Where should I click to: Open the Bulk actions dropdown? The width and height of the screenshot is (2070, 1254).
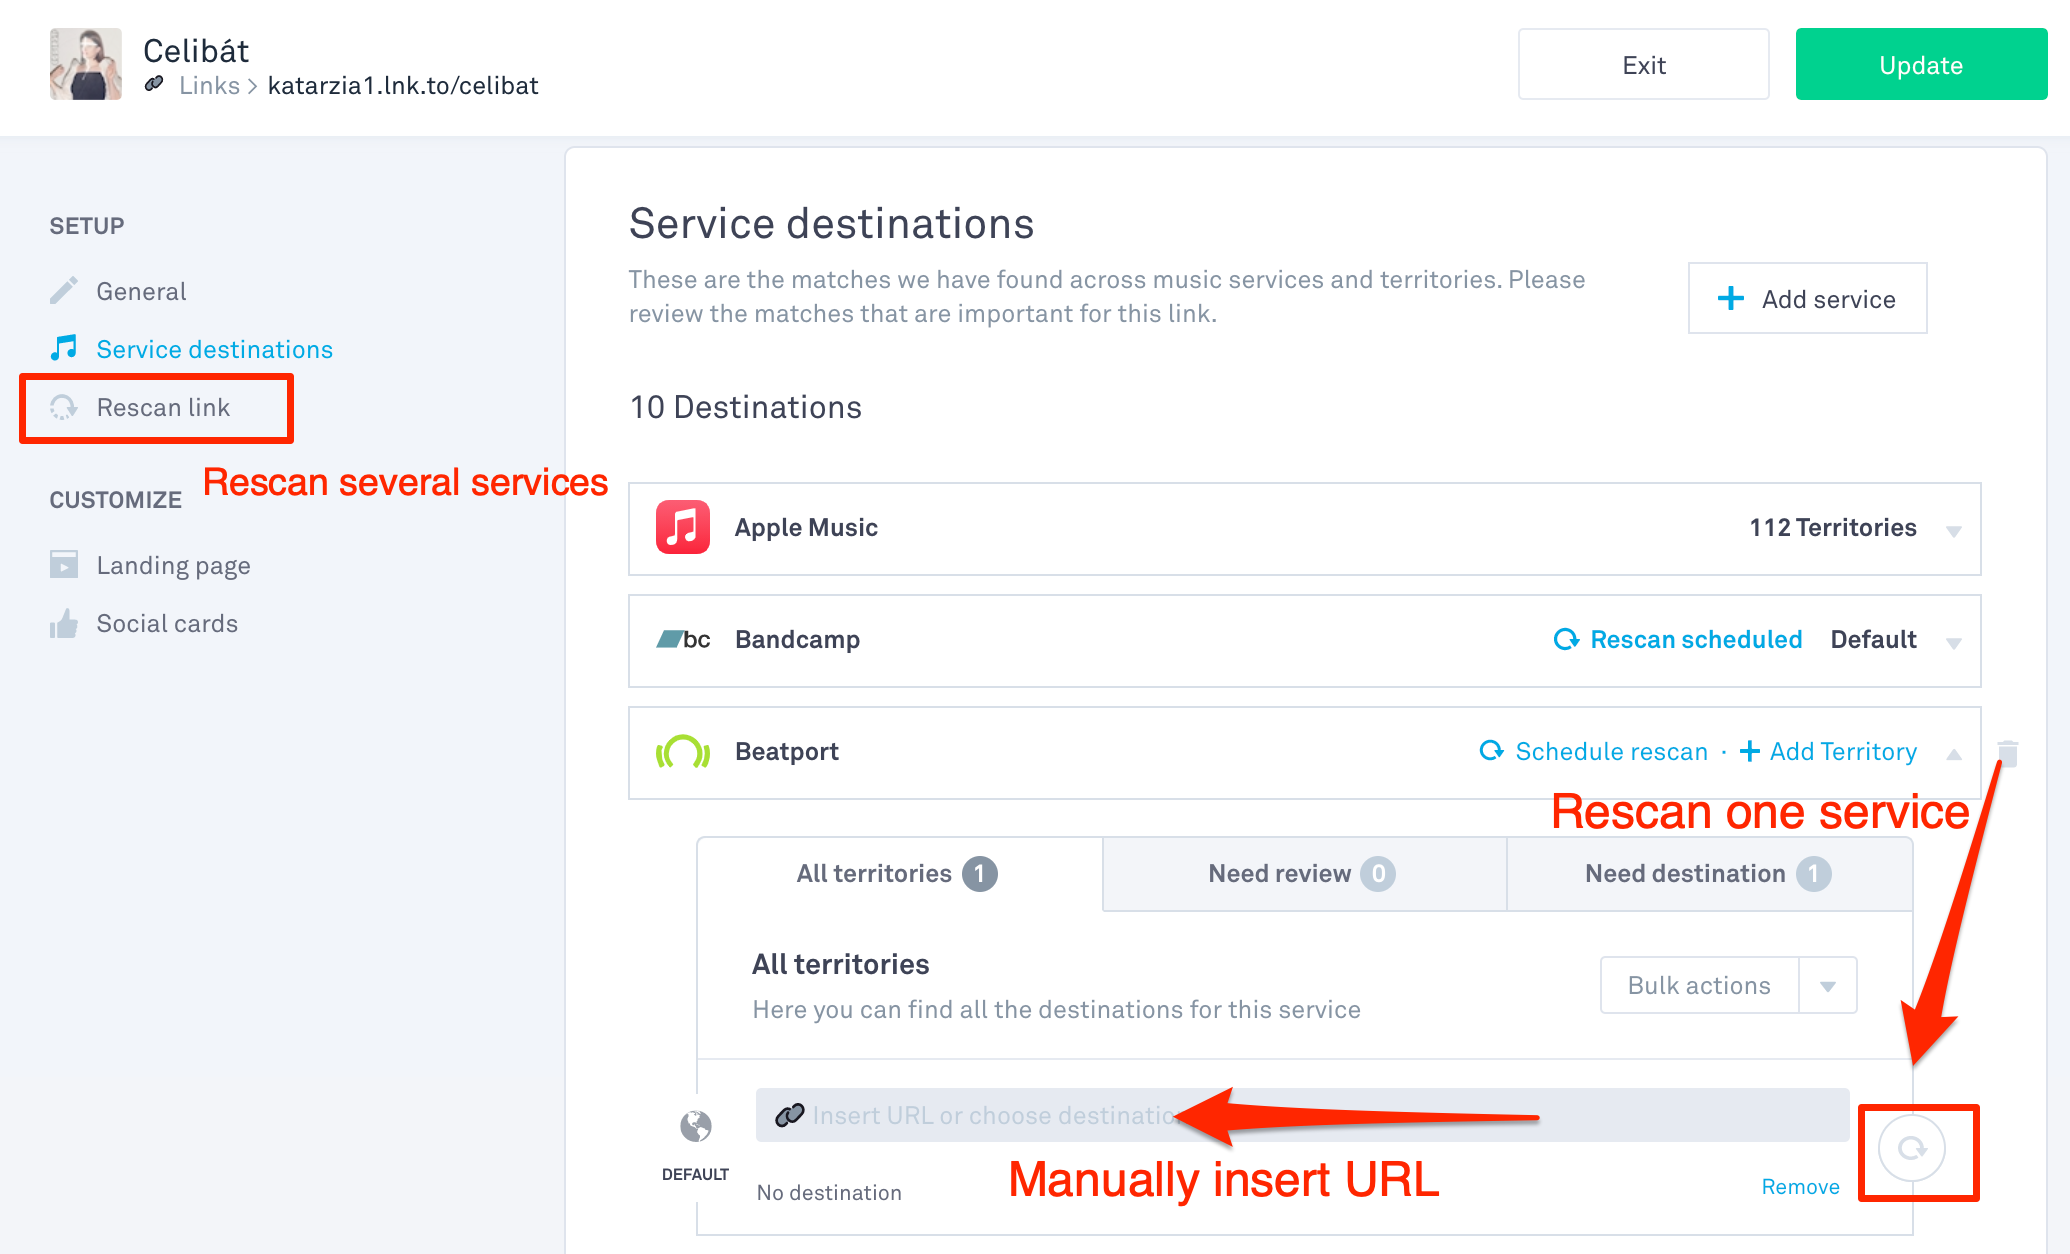(1827, 986)
